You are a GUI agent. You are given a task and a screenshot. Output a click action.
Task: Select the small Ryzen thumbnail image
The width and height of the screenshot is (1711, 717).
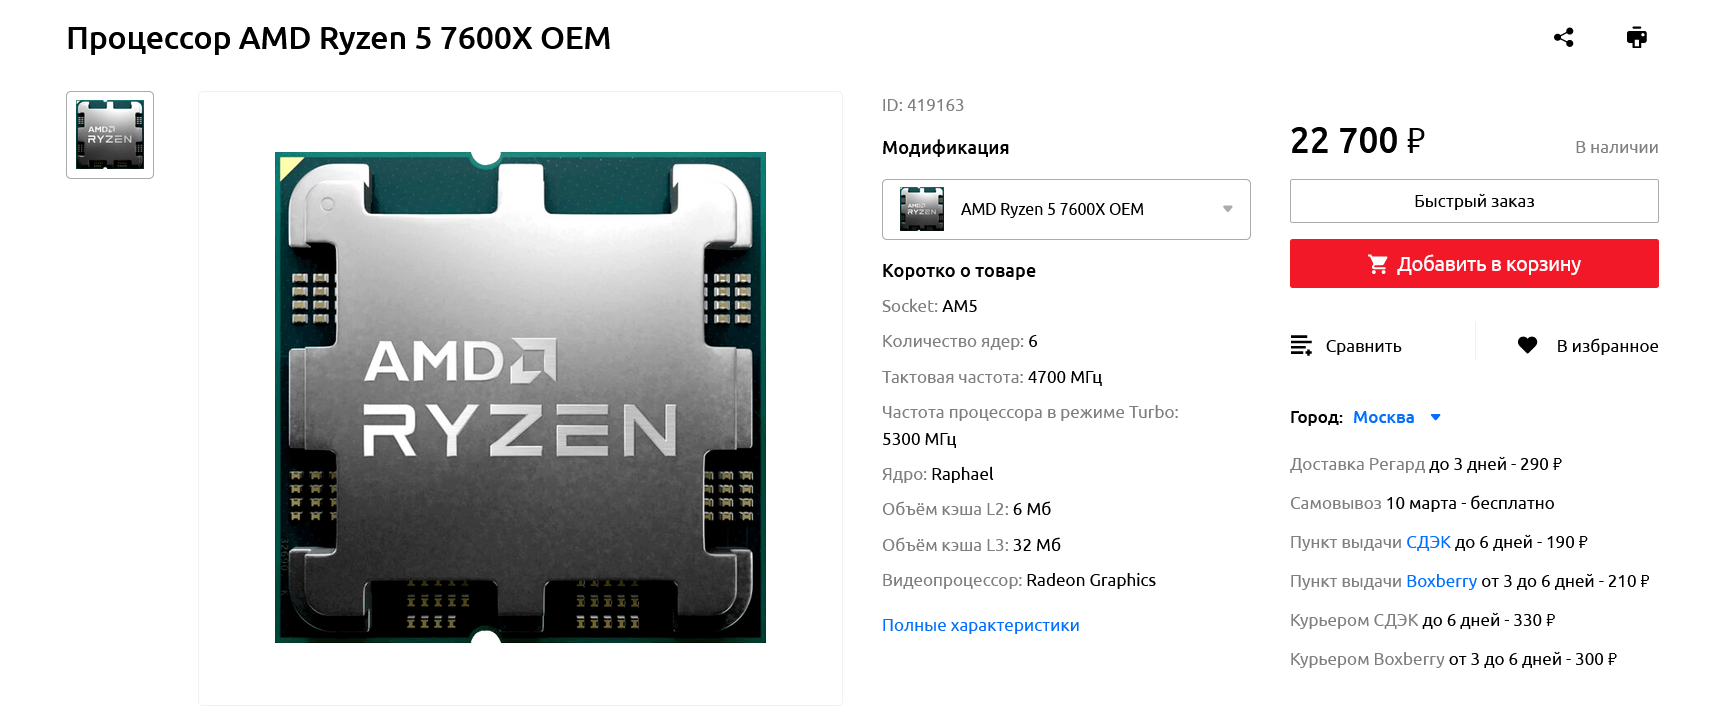tap(110, 135)
